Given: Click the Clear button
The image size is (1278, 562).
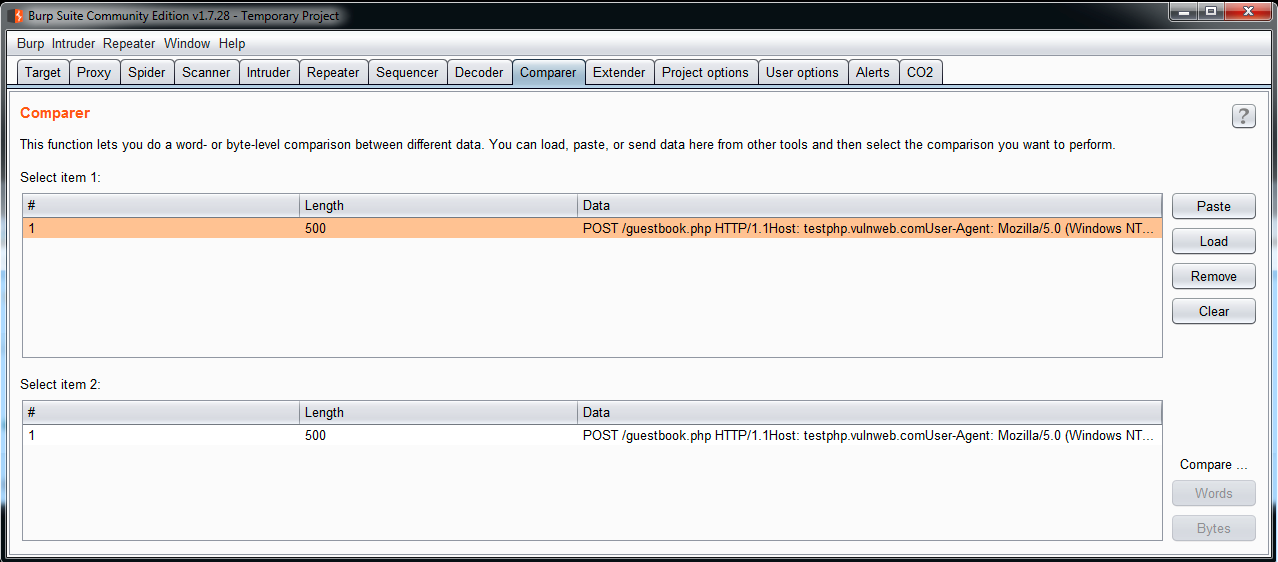Looking at the screenshot, I should (1214, 311).
